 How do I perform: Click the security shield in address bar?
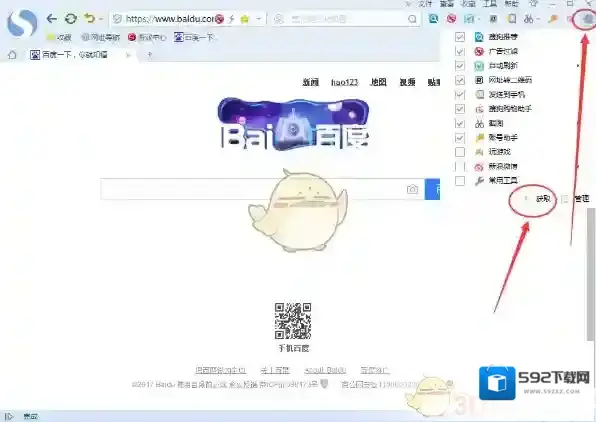point(118,19)
